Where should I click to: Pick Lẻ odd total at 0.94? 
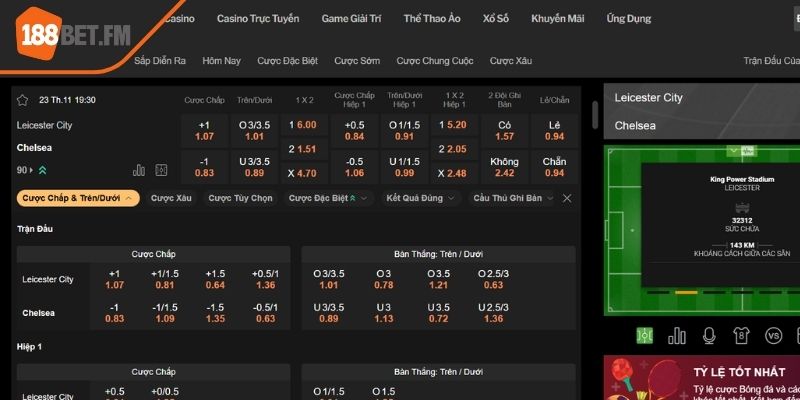click(x=555, y=131)
